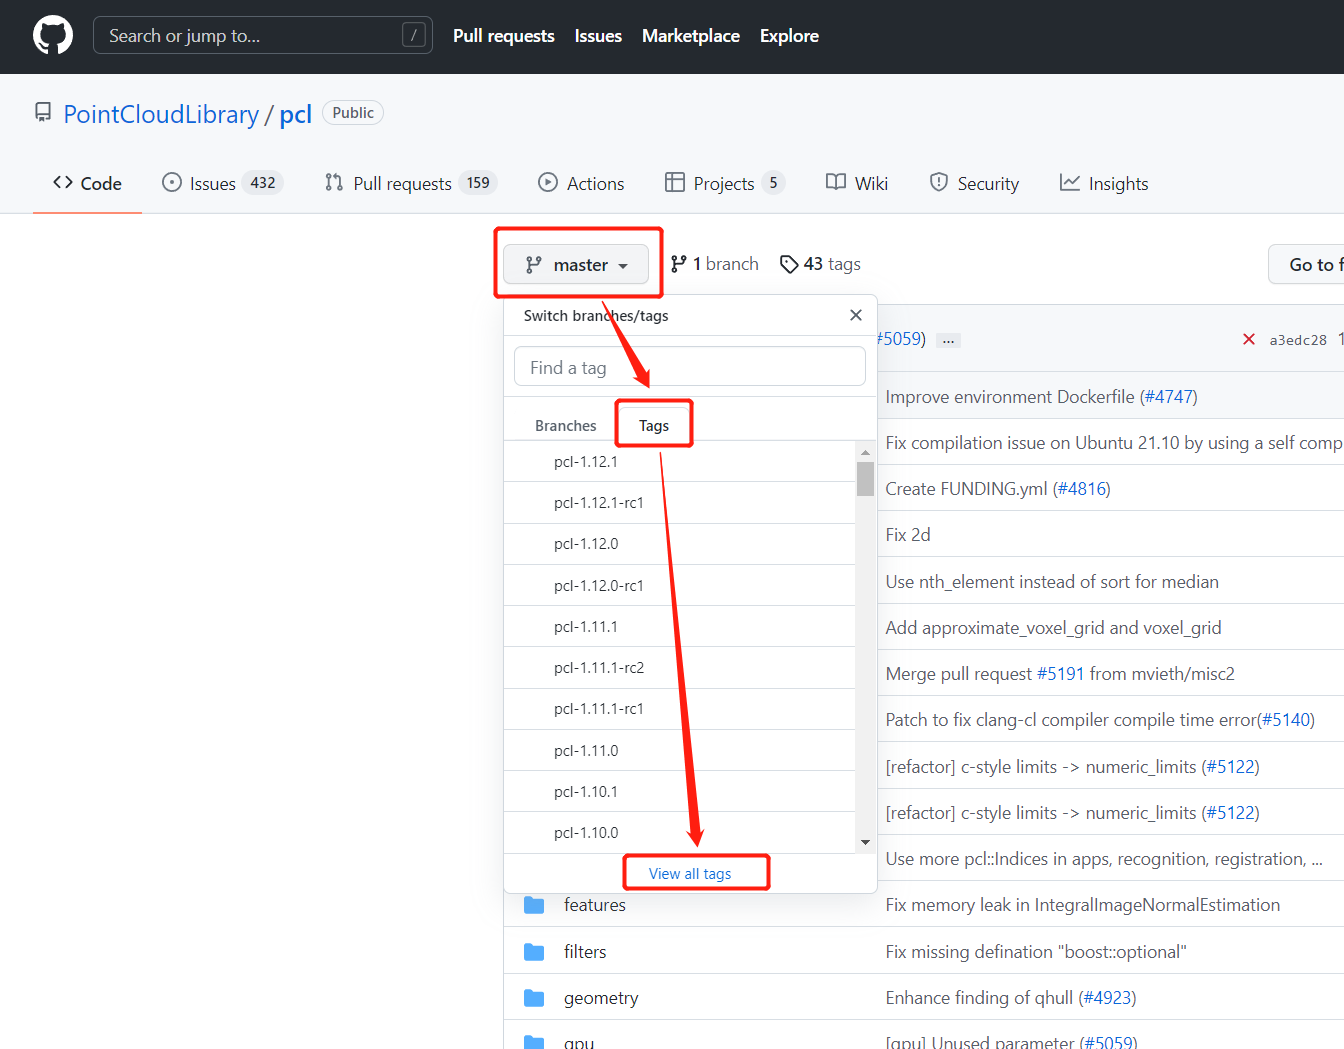Select tag pcl-1.10.1
1344x1049 pixels.
coord(680,792)
